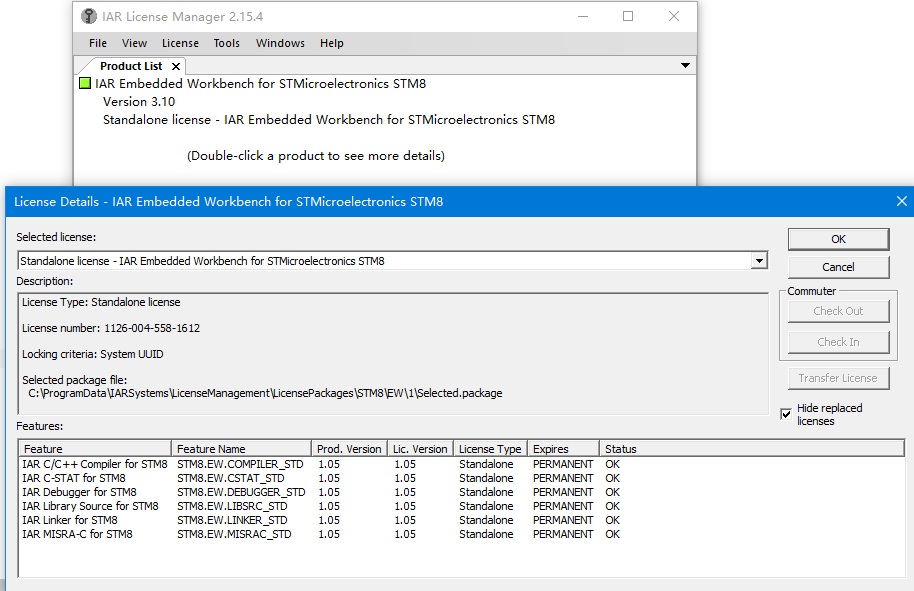Sort by the License Type column header
The image size is (914, 591).
[x=490, y=449]
